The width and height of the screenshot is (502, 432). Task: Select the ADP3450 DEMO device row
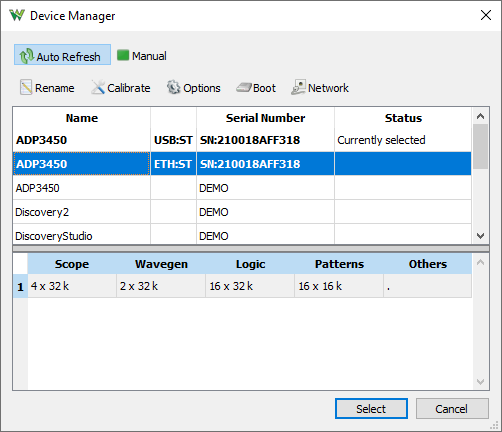(x=242, y=188)
